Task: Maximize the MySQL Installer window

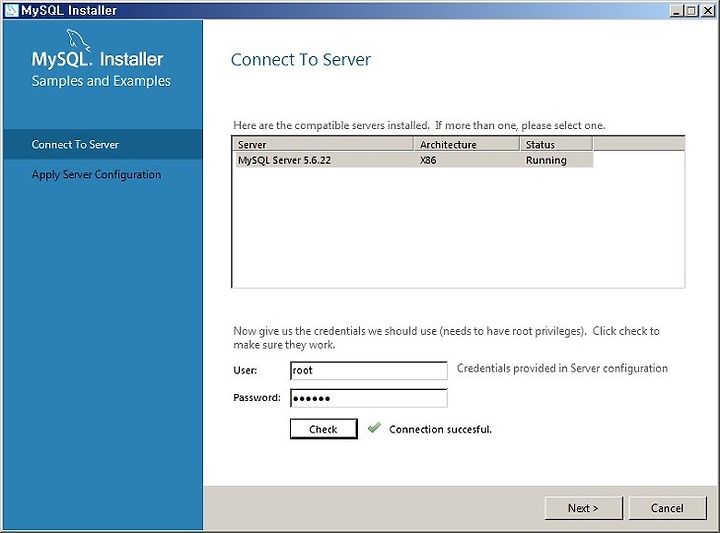Action: tap(691, 11)
